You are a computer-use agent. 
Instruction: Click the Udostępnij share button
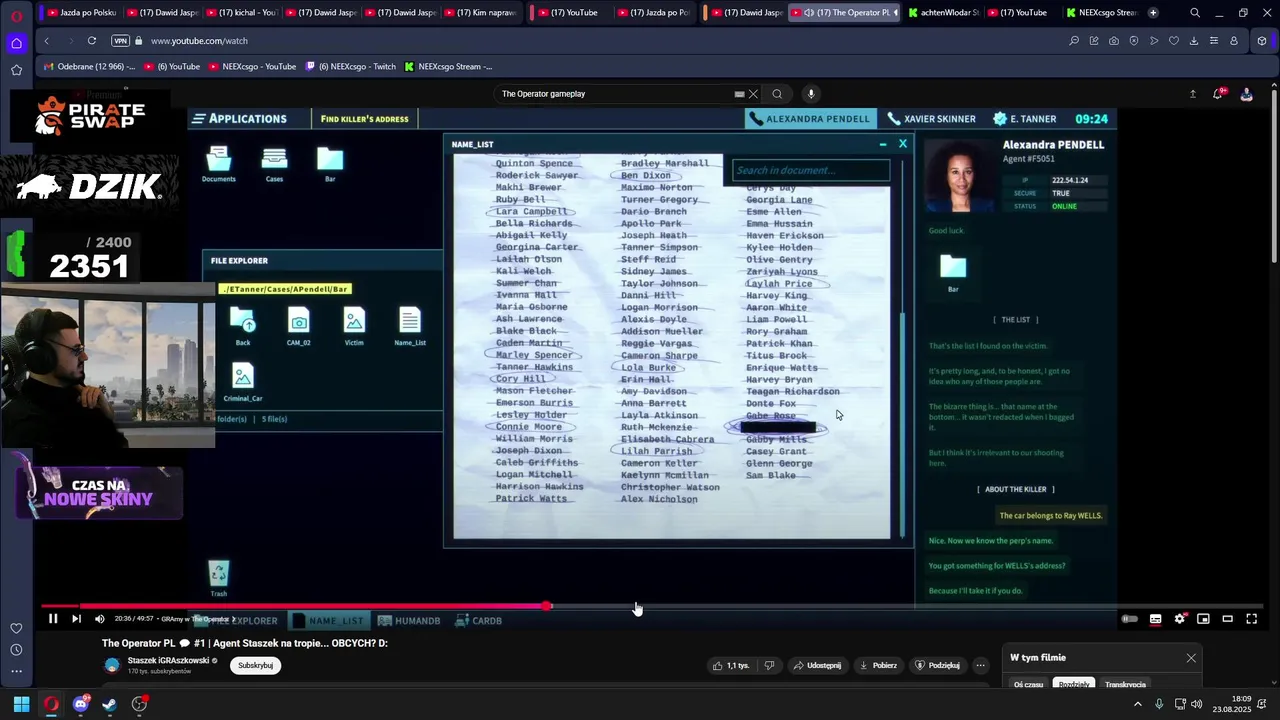point(816,665)
